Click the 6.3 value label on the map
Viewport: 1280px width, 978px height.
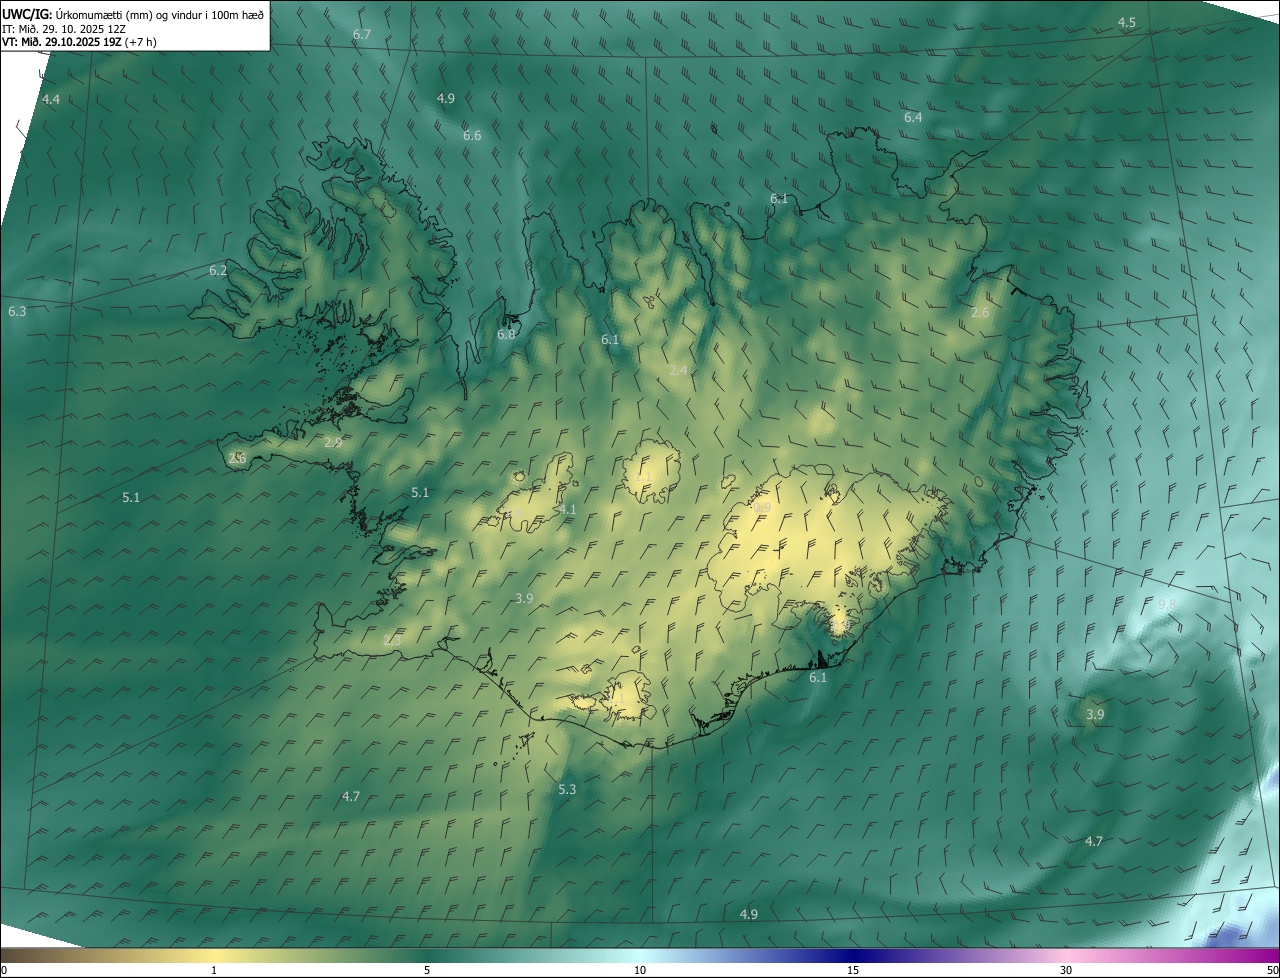[x=17, y=311]
